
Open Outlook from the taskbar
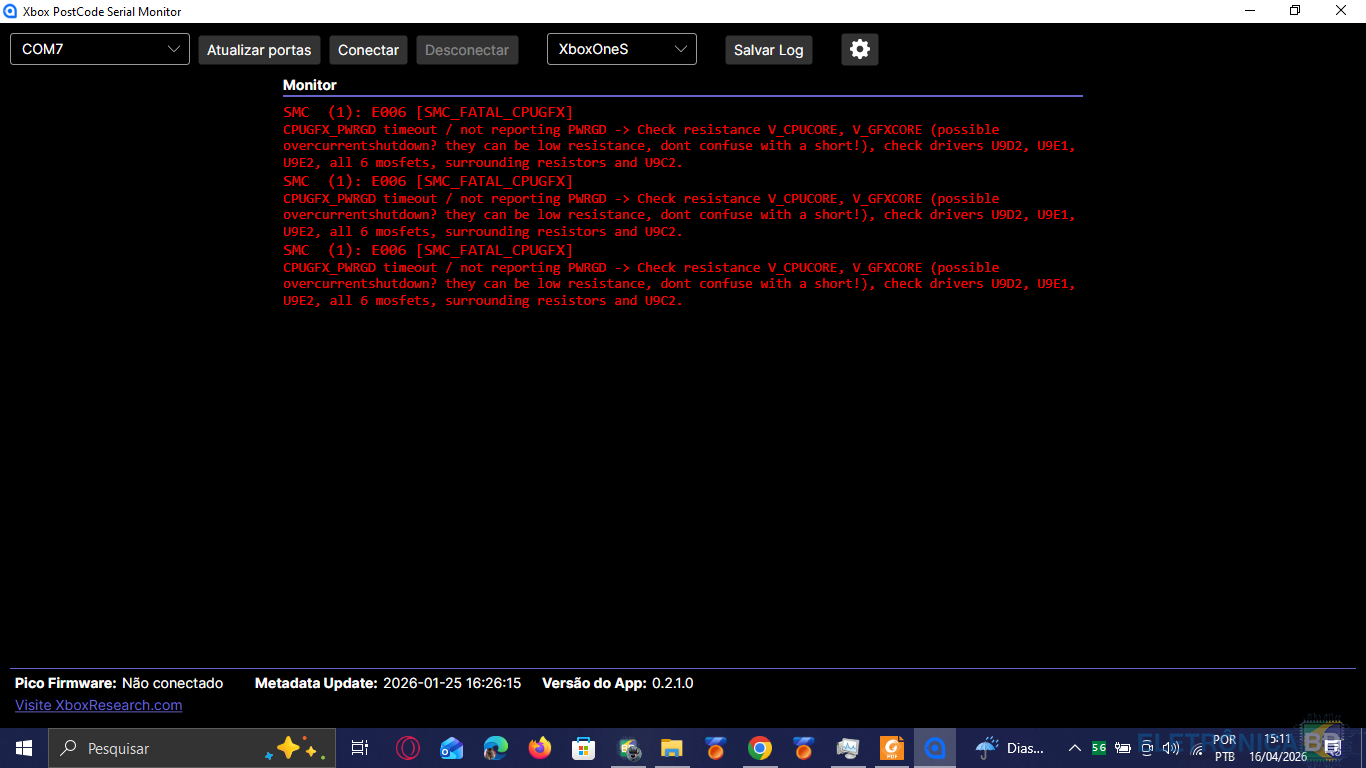click(451, 748)
